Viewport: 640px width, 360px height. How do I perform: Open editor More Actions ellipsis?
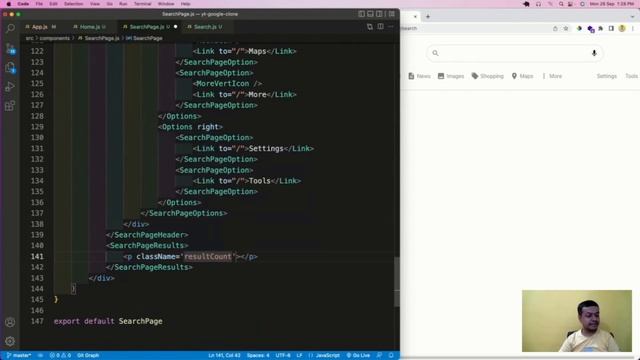coord(391,27)
